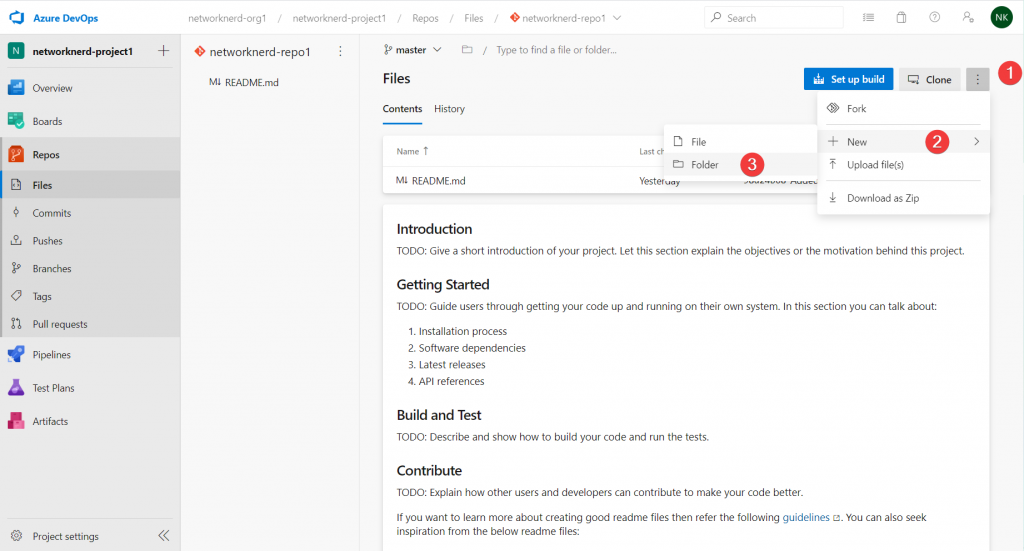Click the find file or folder field

(556, 50)
